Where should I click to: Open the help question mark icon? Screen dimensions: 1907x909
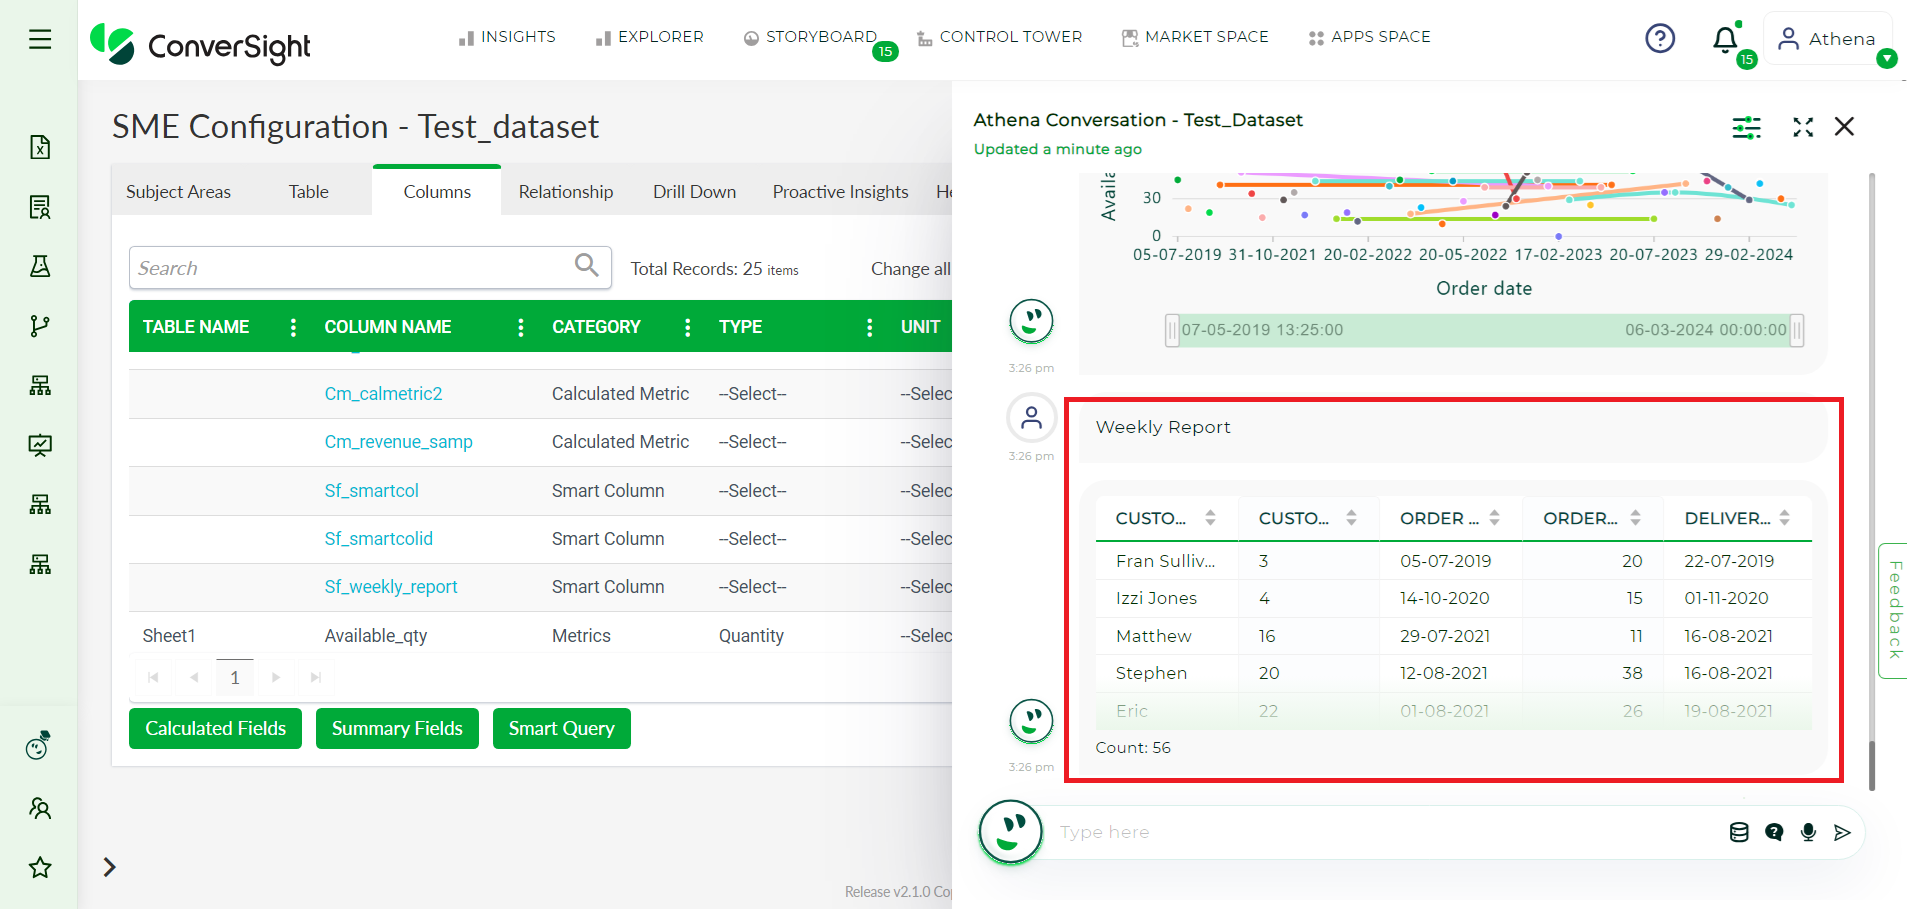1660,39
